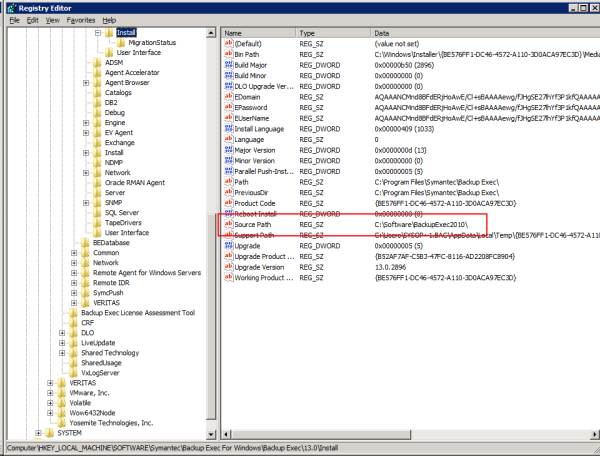
Task: Click the string icon of EPassword value
Action: (228, 107)
